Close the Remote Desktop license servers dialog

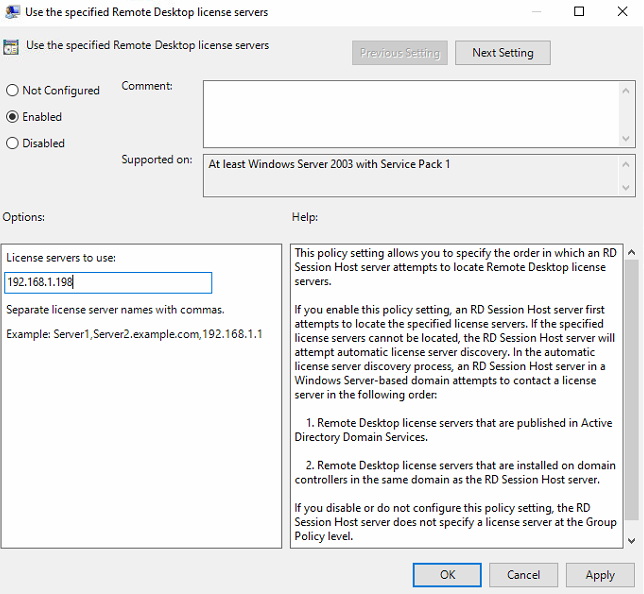[x=624, y=12]
